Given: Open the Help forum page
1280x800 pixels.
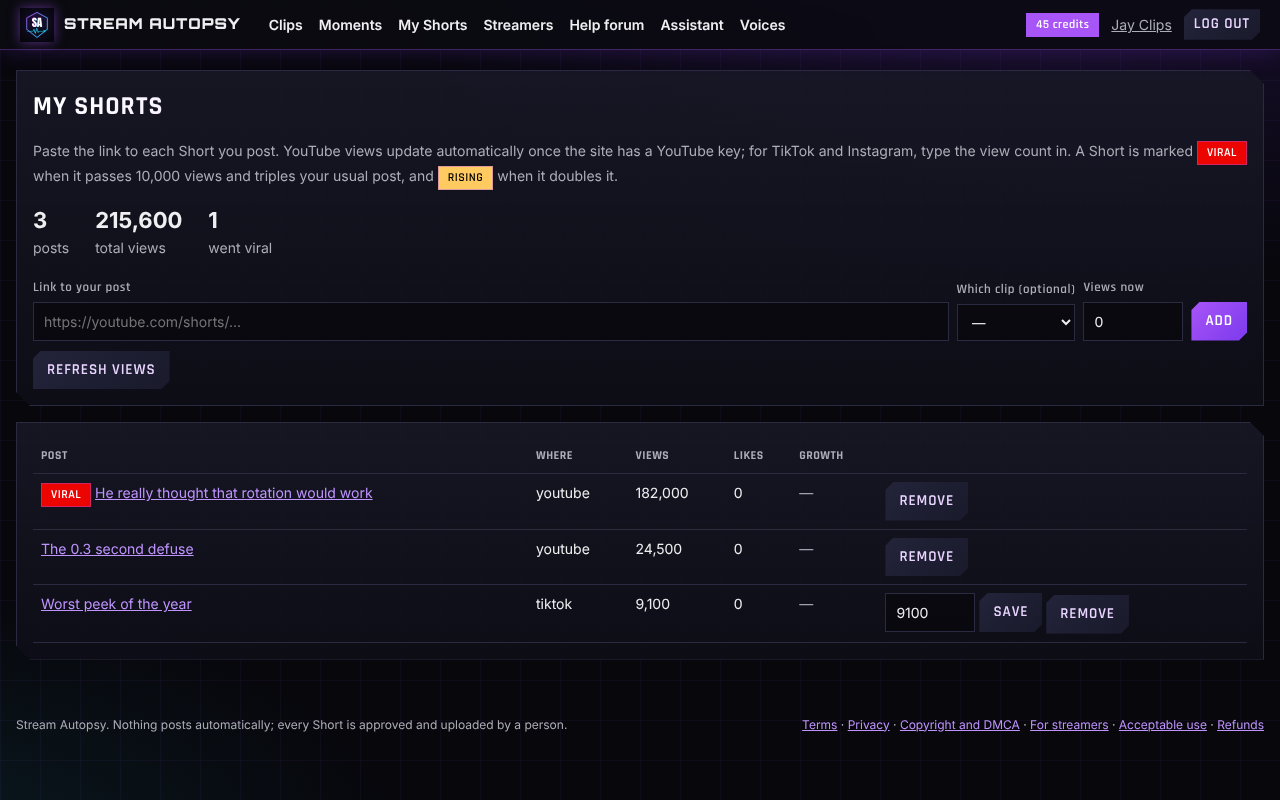Looking at the screenshot, I should 607,25.
